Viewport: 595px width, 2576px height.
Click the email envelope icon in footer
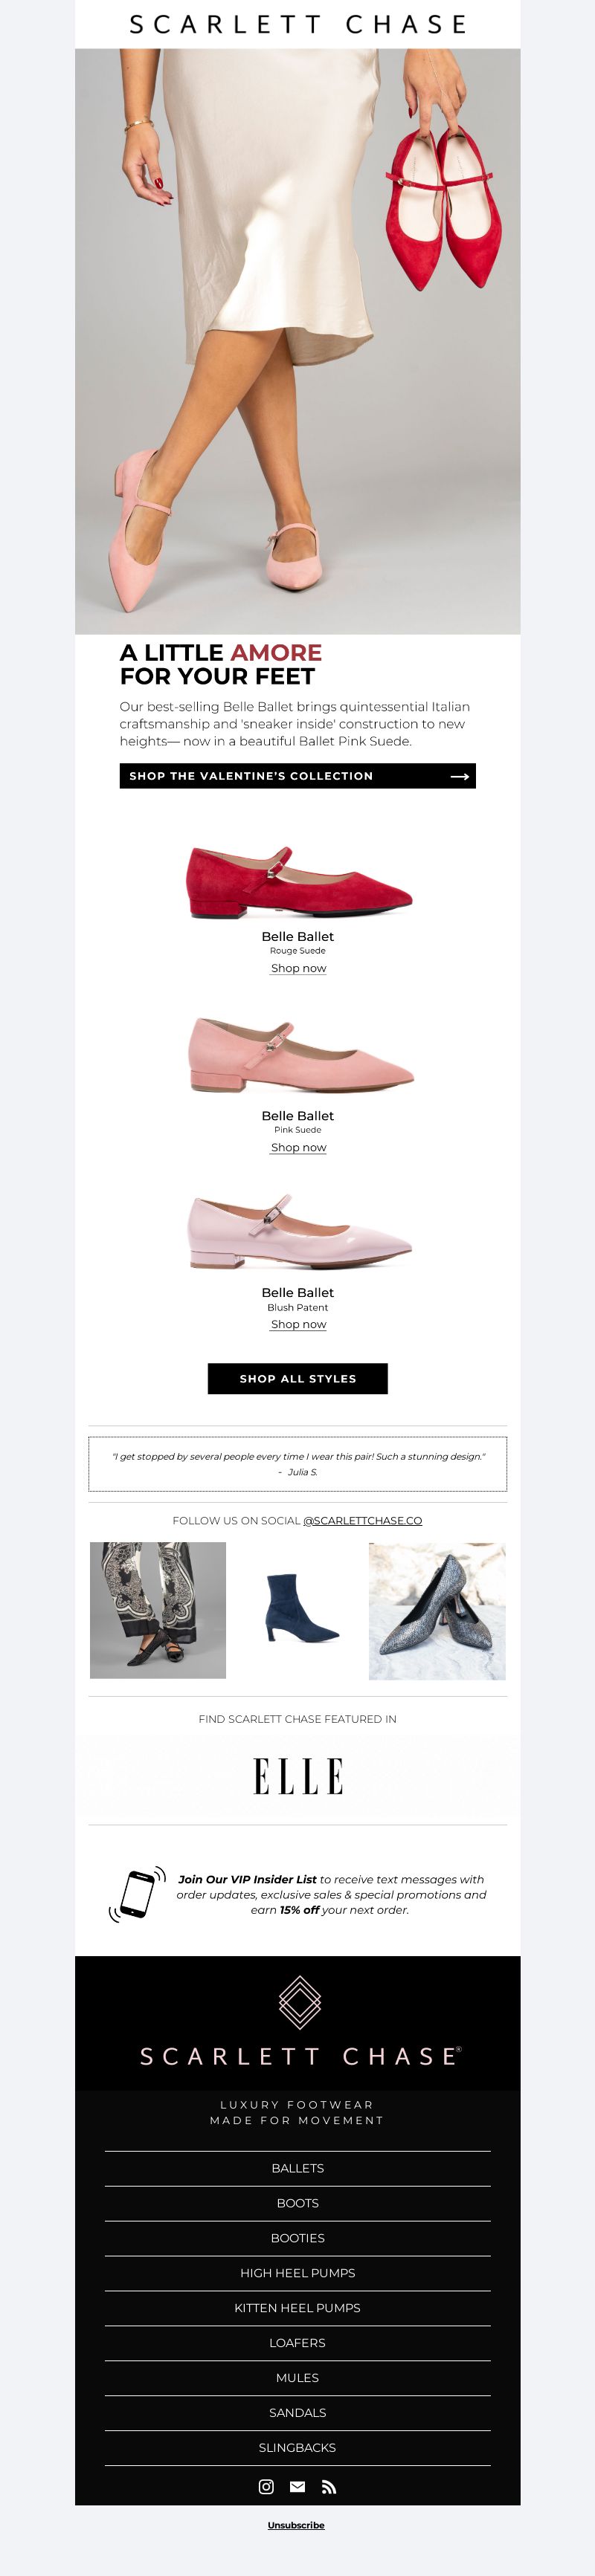click(297, 2486)
